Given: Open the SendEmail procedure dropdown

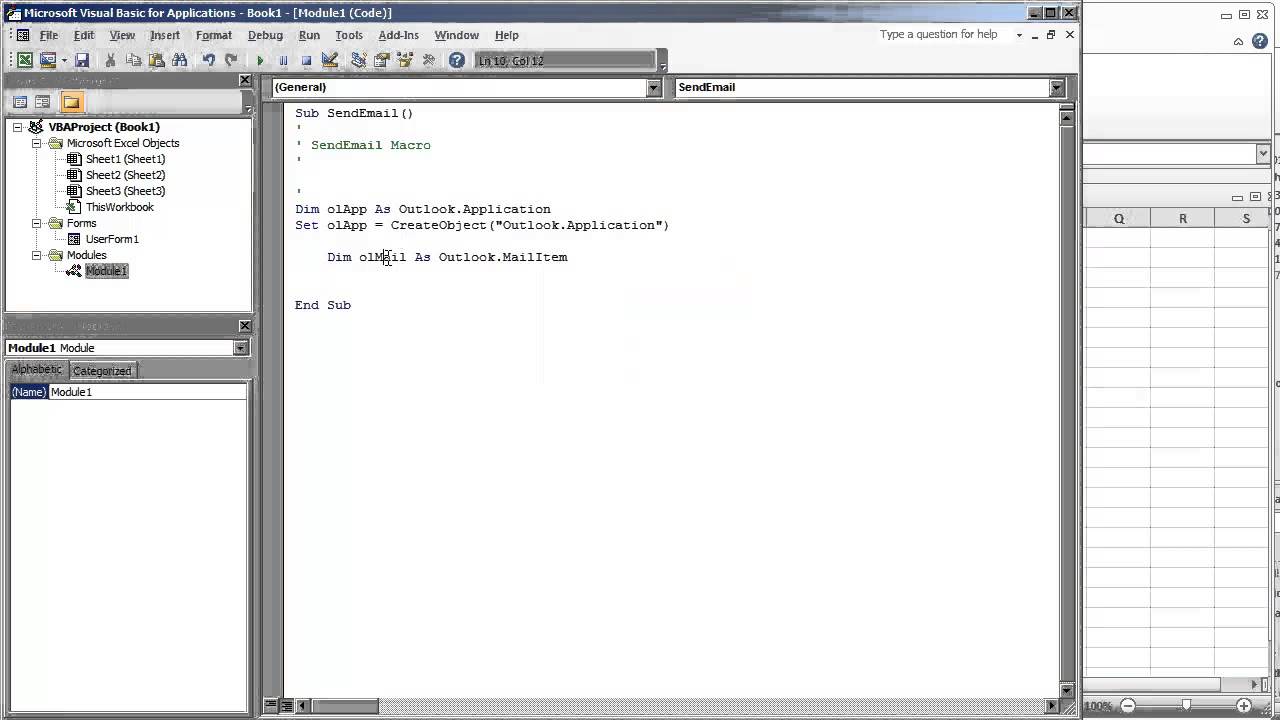Looking at the screenshot, I should [1056, 88].
